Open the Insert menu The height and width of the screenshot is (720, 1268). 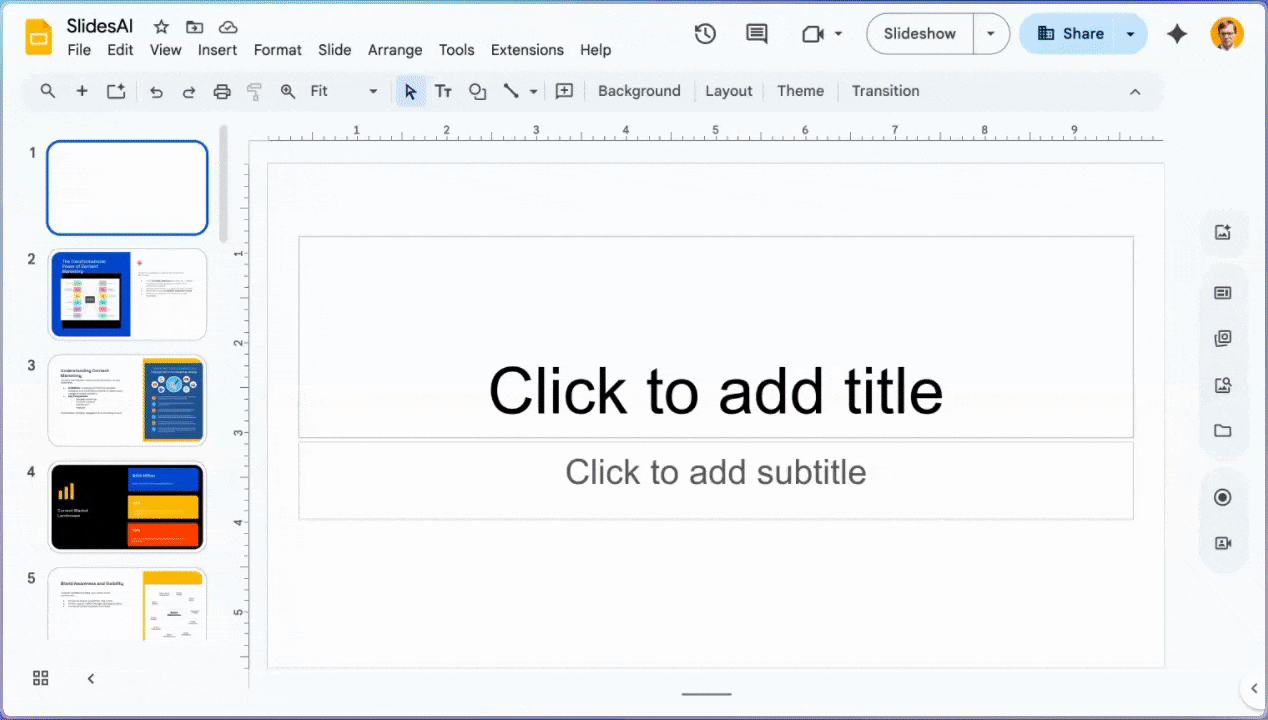[x=217, y=50]
